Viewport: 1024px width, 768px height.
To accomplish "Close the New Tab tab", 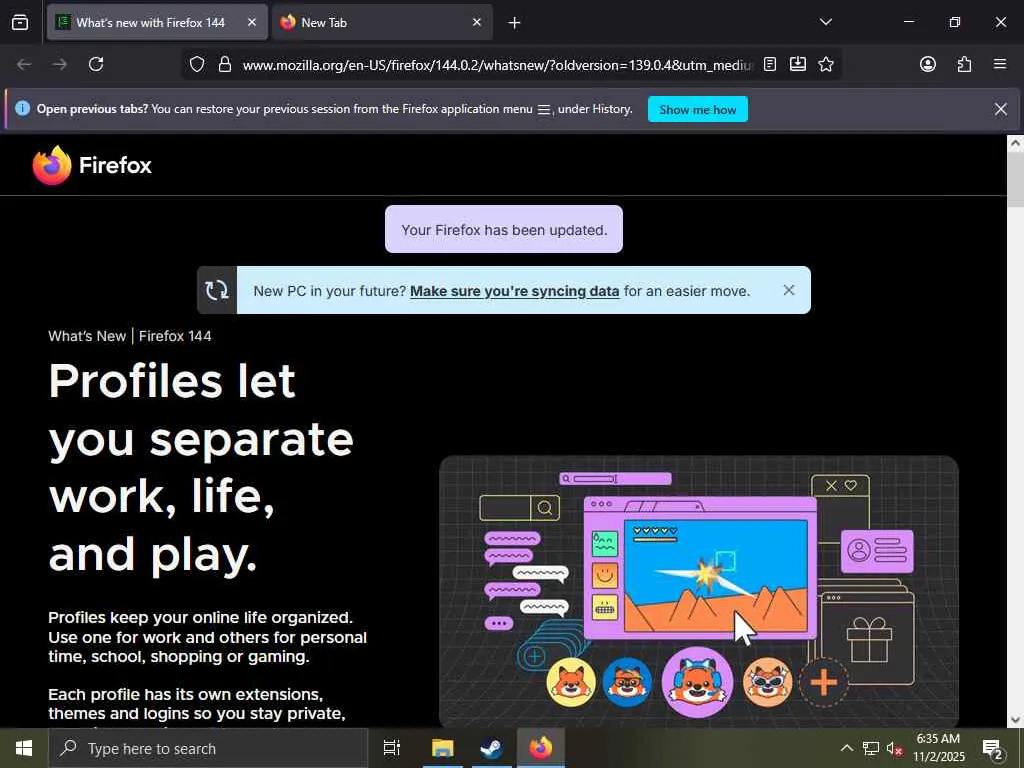I will tap(477, 22).
